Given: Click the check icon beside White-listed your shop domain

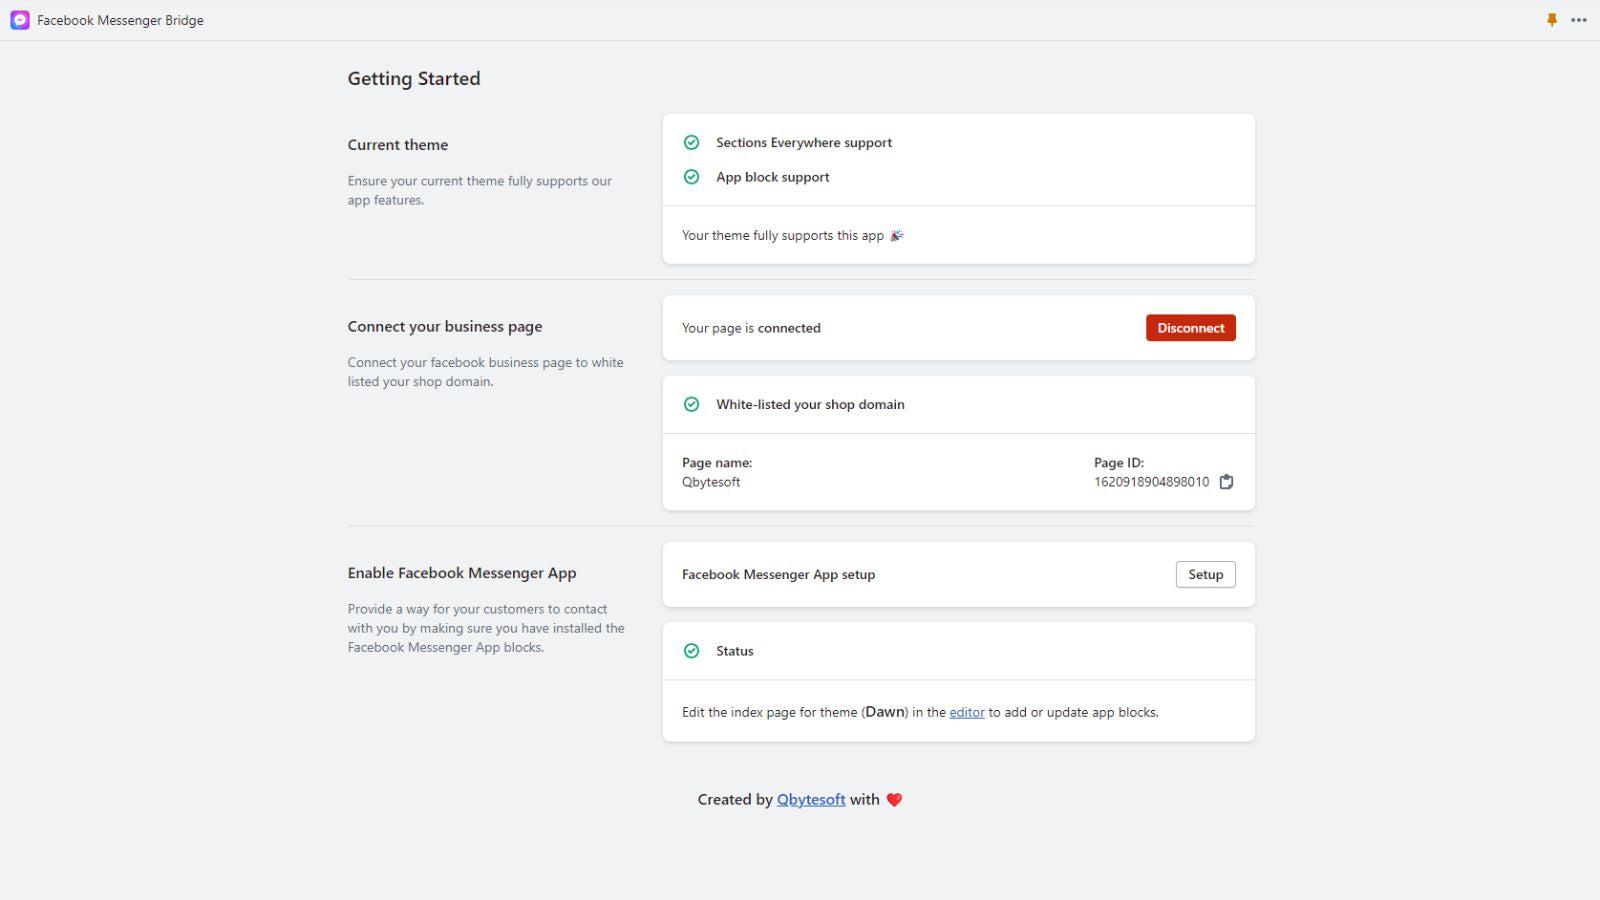Looking at the screenshot, I should 691,404.
